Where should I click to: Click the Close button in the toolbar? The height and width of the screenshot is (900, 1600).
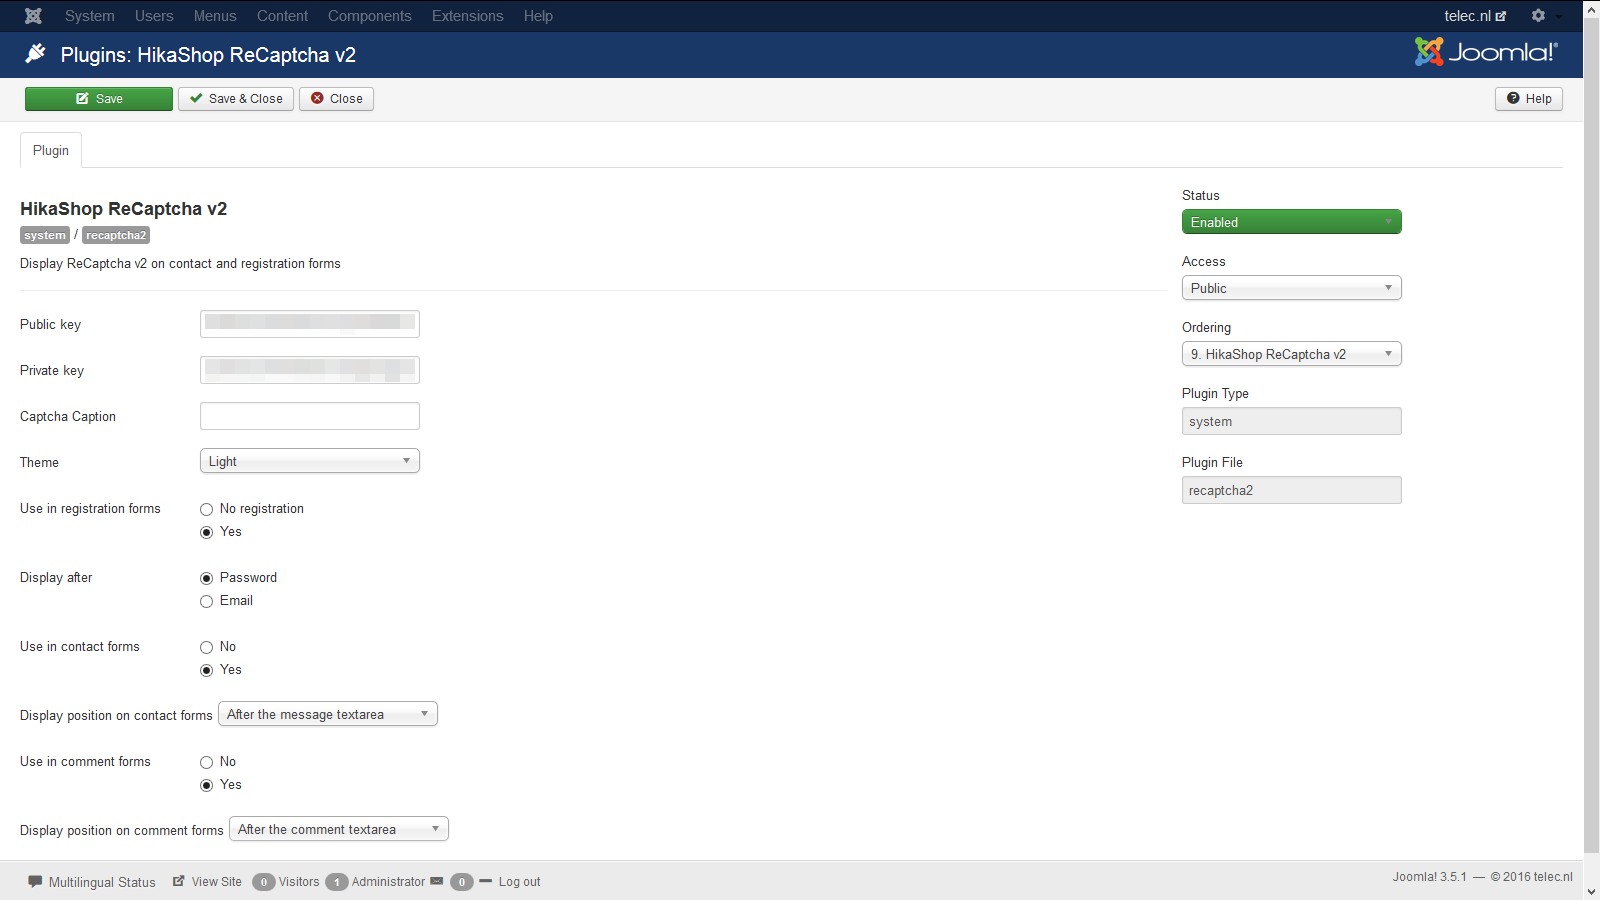click(336, 99)
